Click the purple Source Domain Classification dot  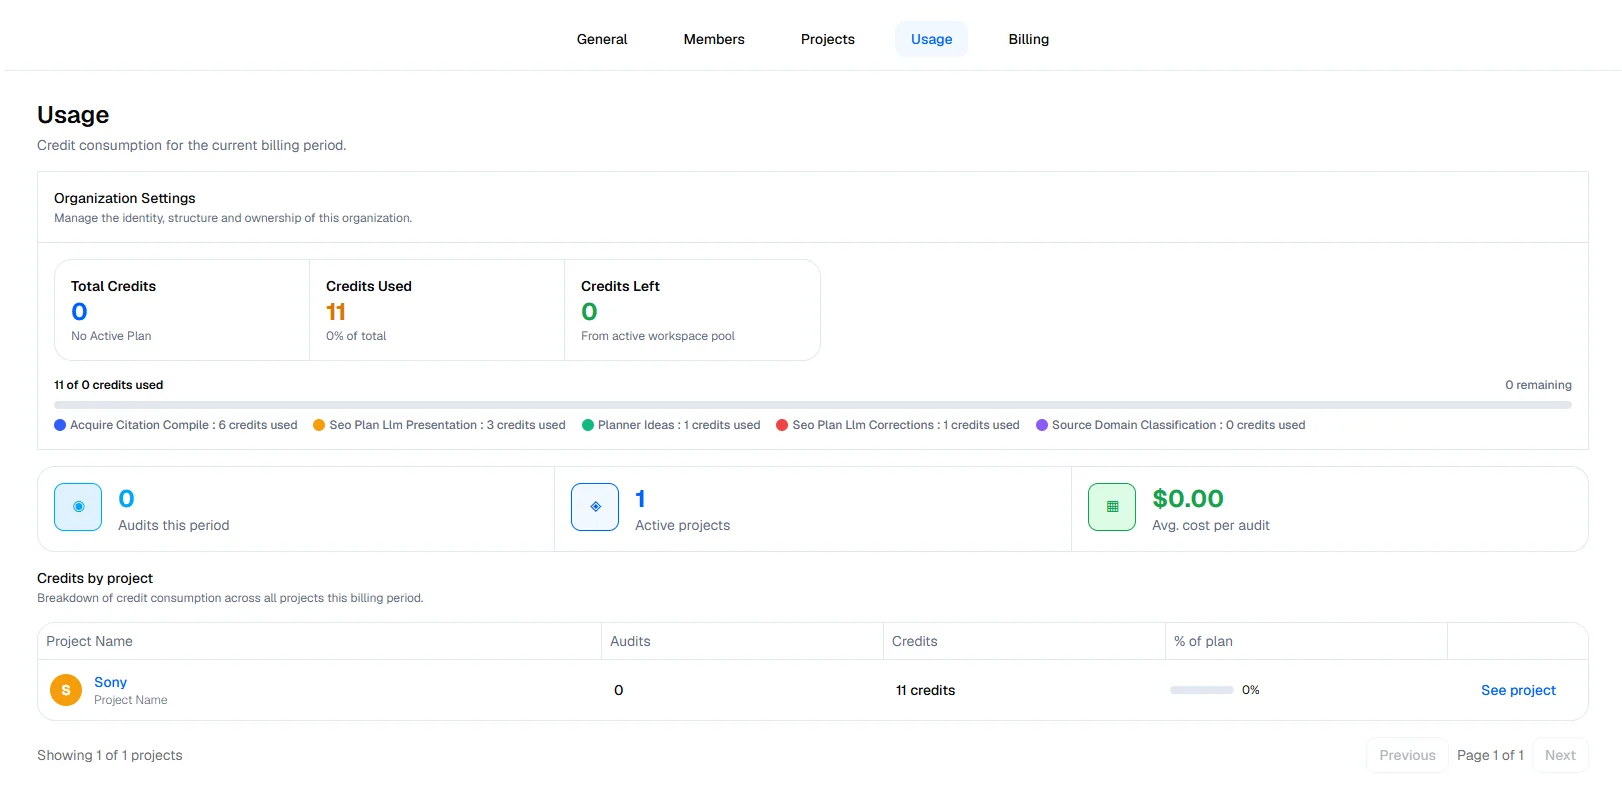(1042, 425)
